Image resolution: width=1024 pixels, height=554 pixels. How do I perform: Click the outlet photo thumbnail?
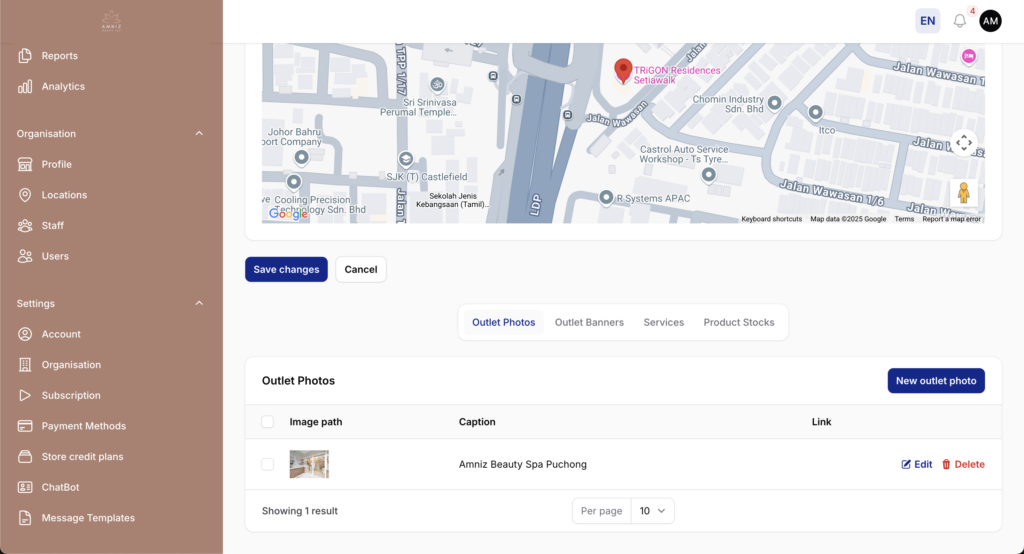coord(309,464)
